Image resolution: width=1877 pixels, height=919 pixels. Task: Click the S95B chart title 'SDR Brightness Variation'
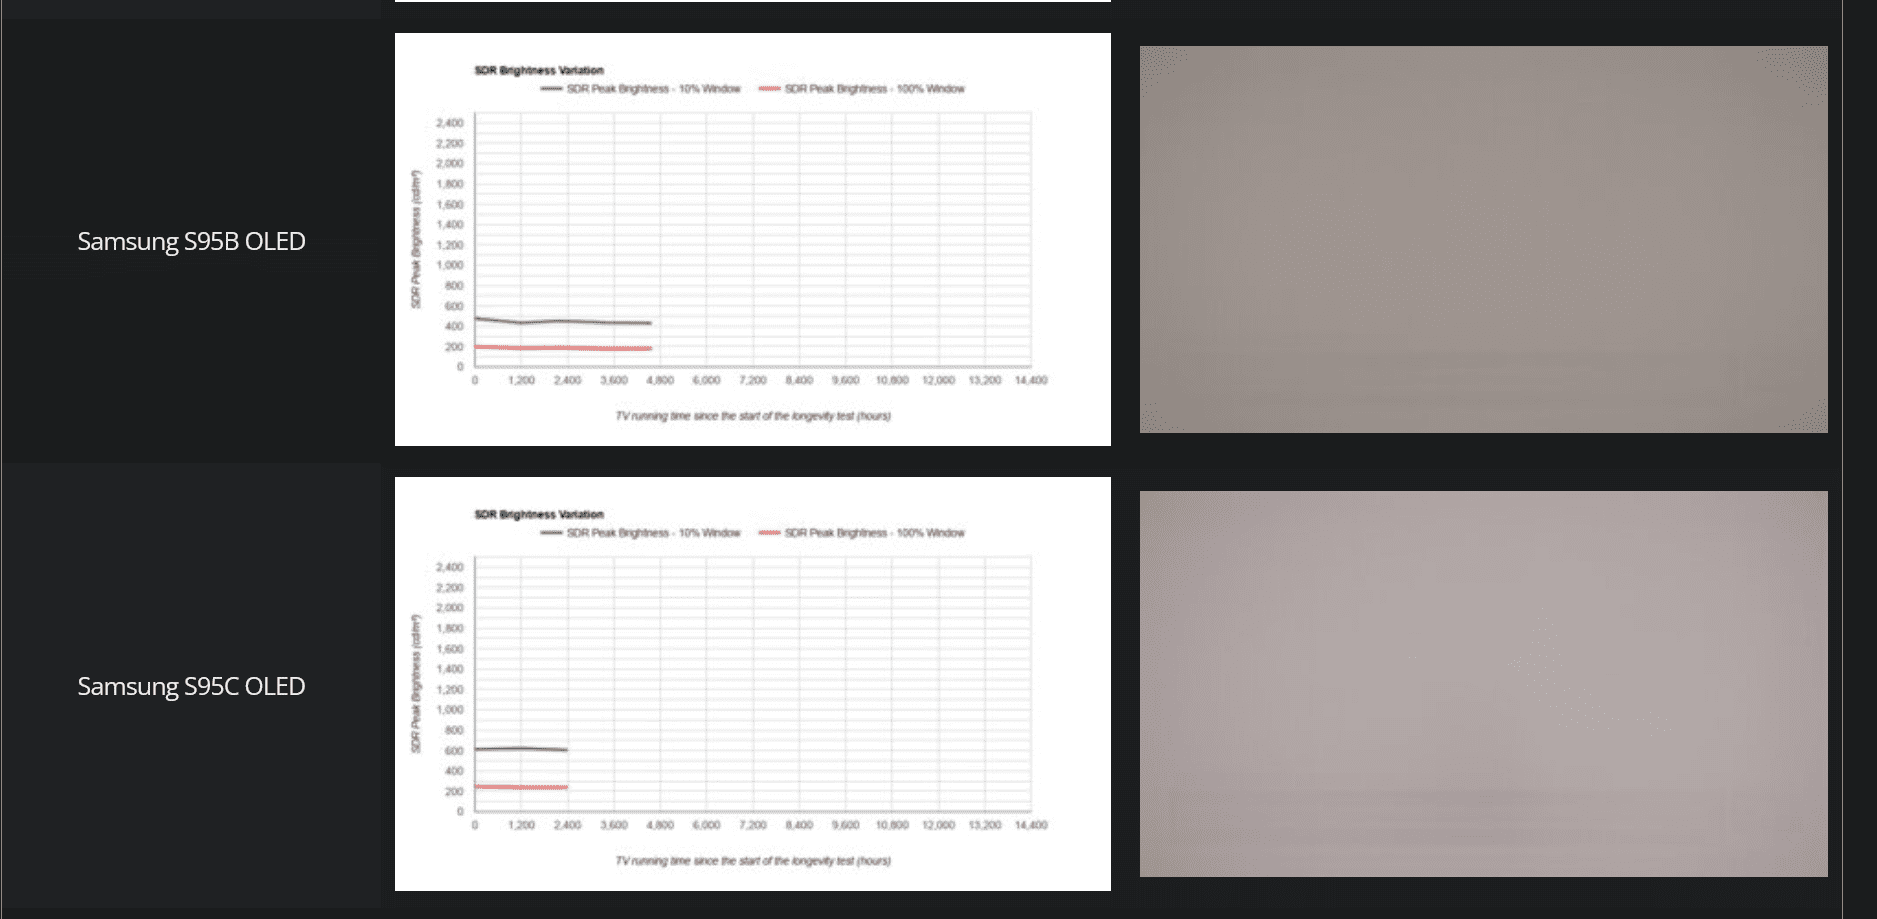tap(539, 70)
